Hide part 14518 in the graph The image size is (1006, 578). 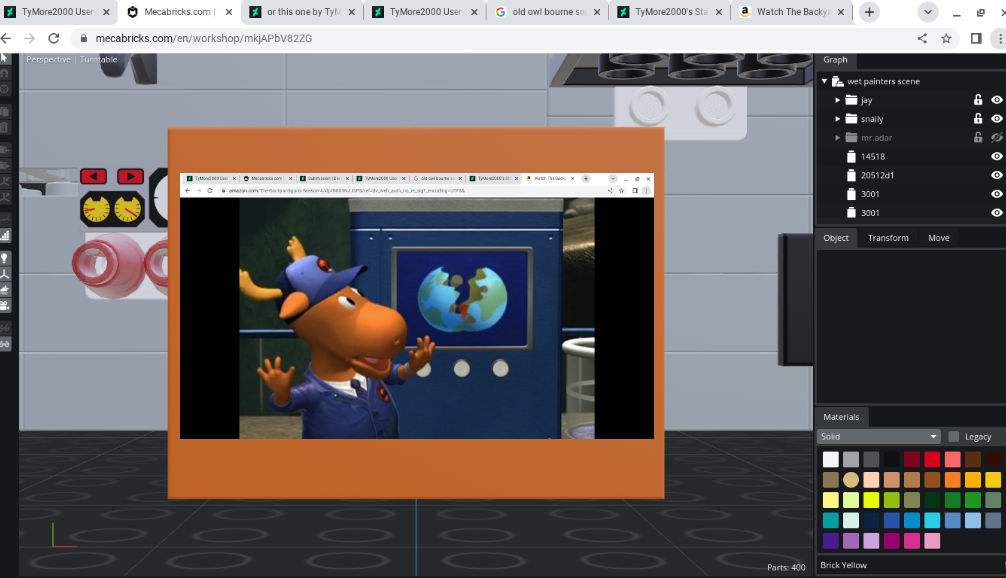(996, 156)
